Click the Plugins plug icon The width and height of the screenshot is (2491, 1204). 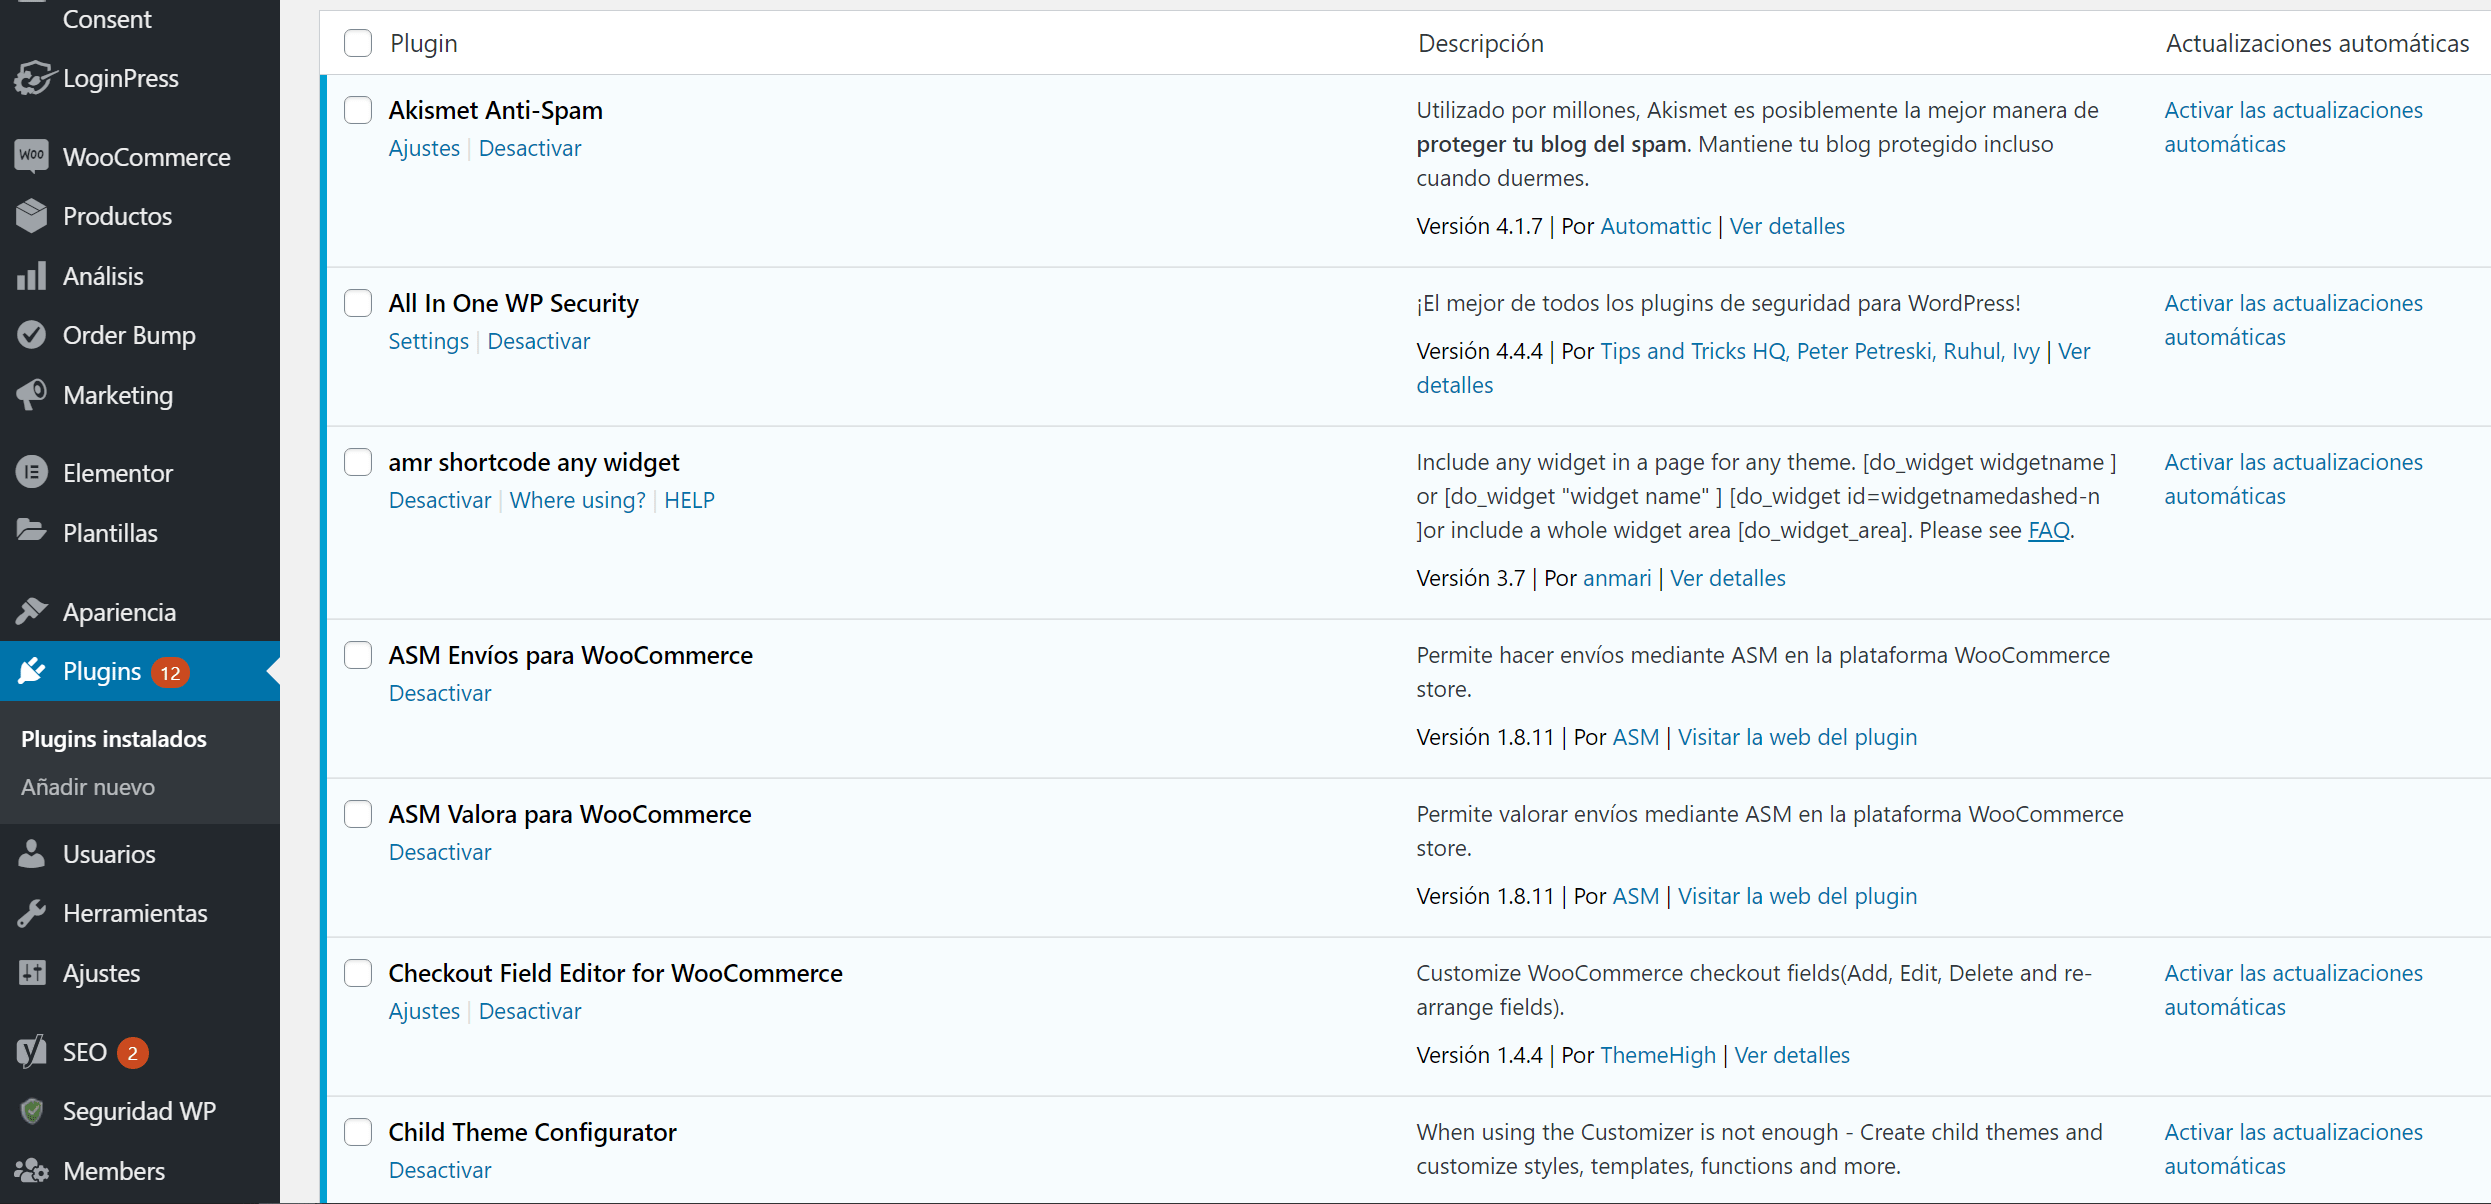[x=32, y=671]
